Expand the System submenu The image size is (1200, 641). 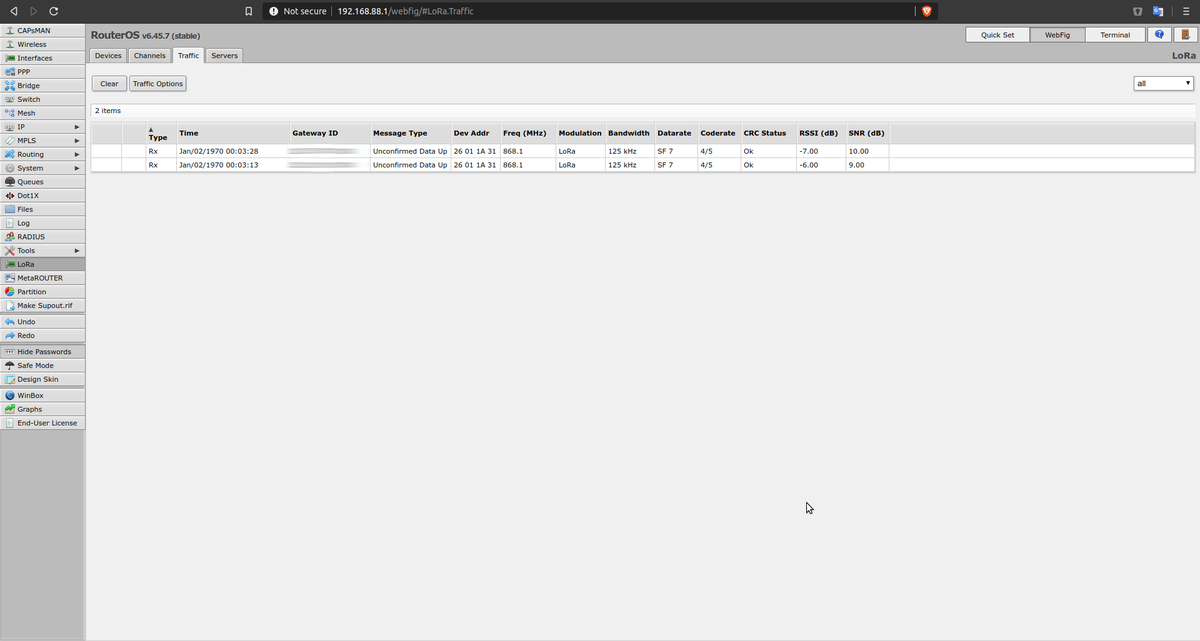43,168
